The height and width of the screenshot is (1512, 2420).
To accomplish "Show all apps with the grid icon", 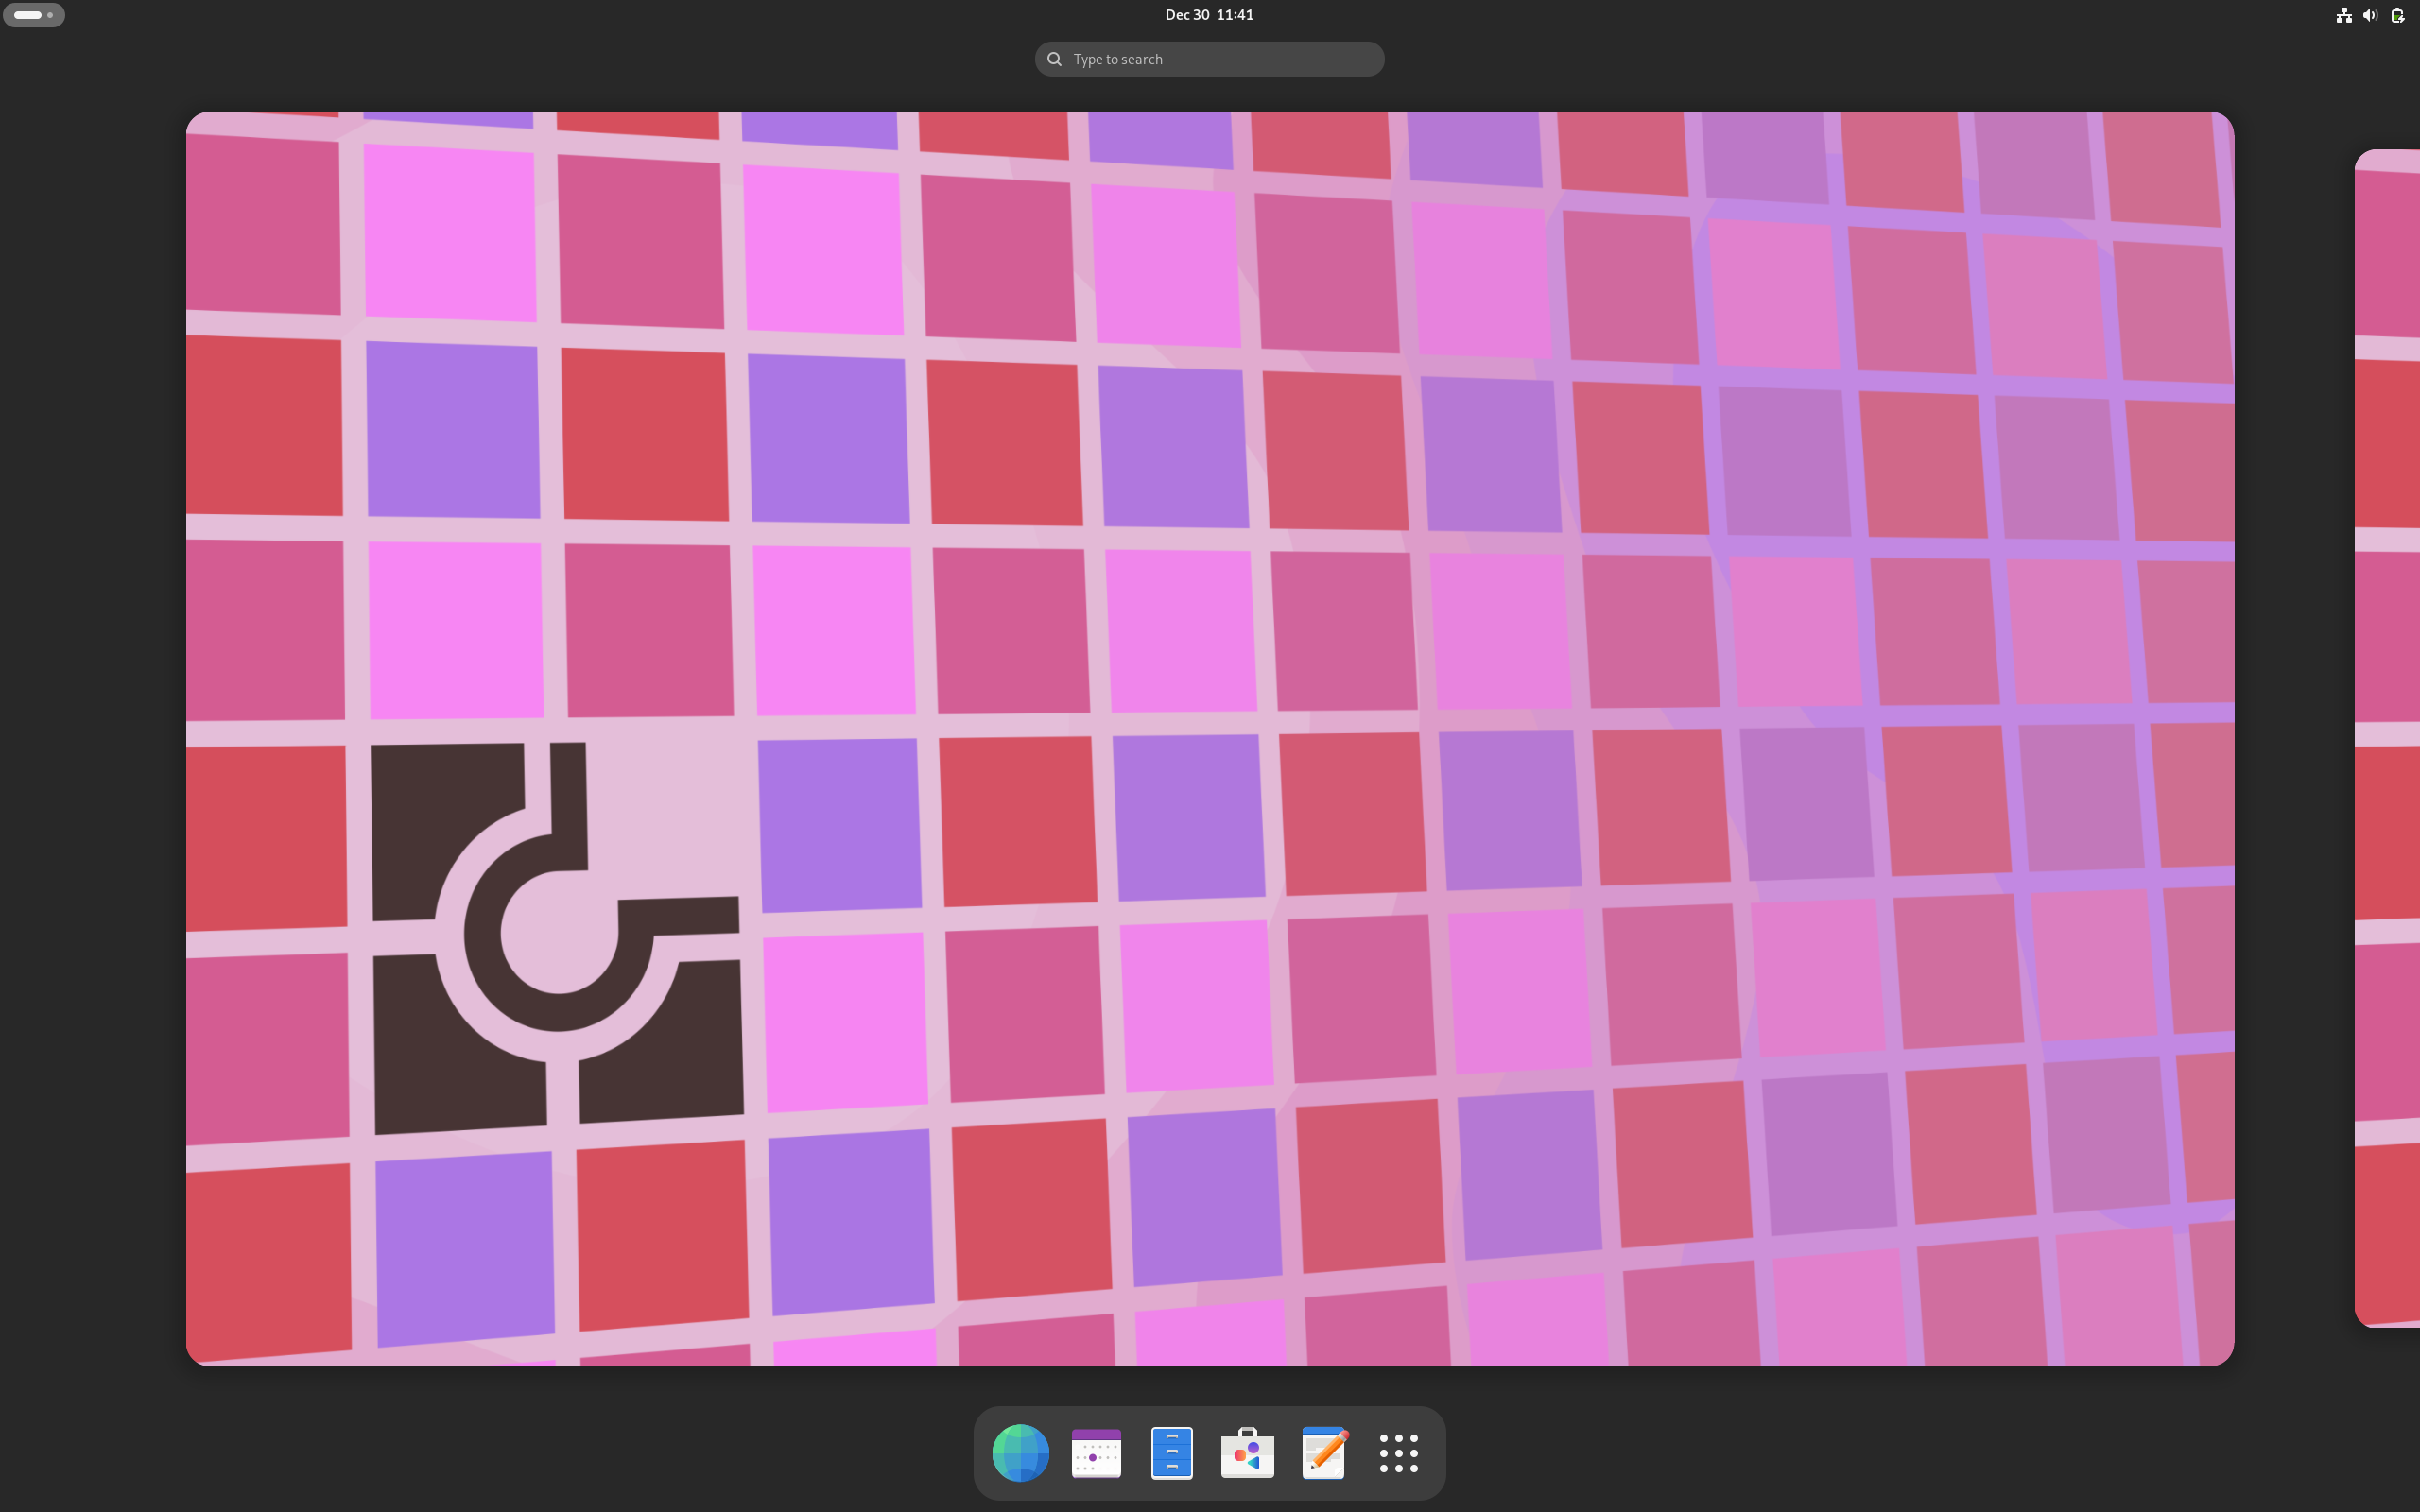I will point(1399,1453).
